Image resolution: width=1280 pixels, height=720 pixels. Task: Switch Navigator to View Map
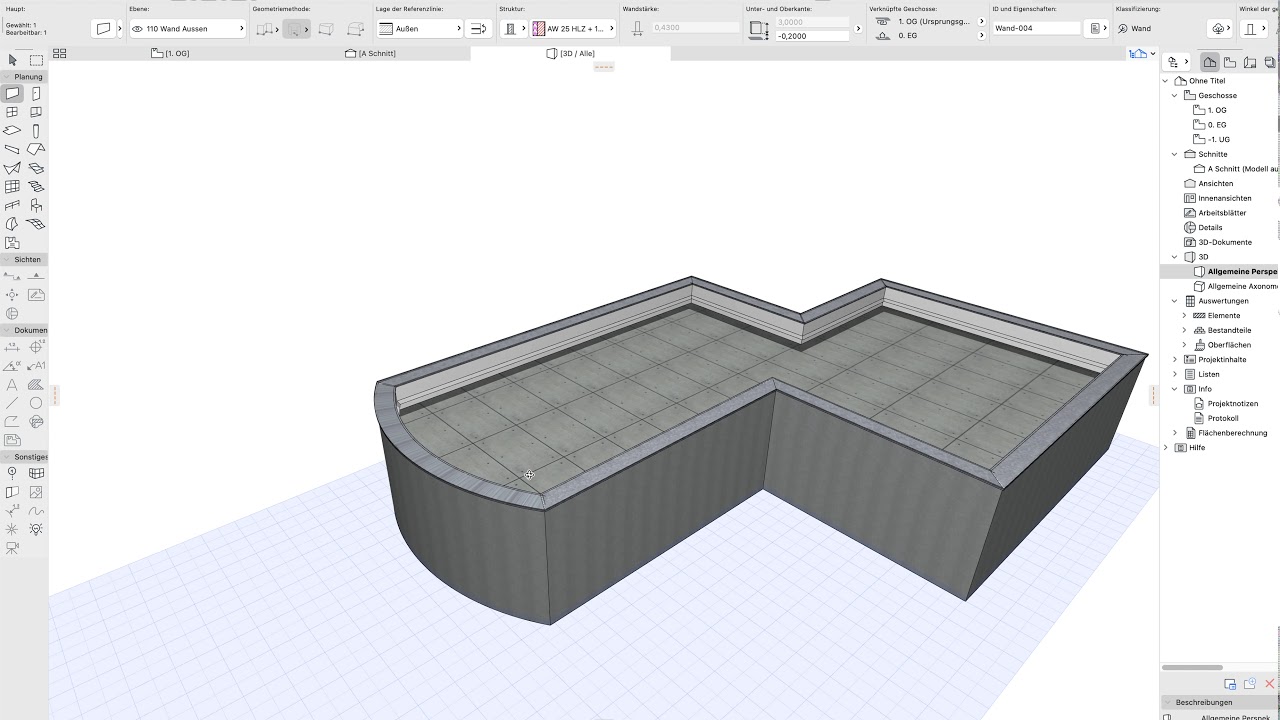tap(1230, 62)
